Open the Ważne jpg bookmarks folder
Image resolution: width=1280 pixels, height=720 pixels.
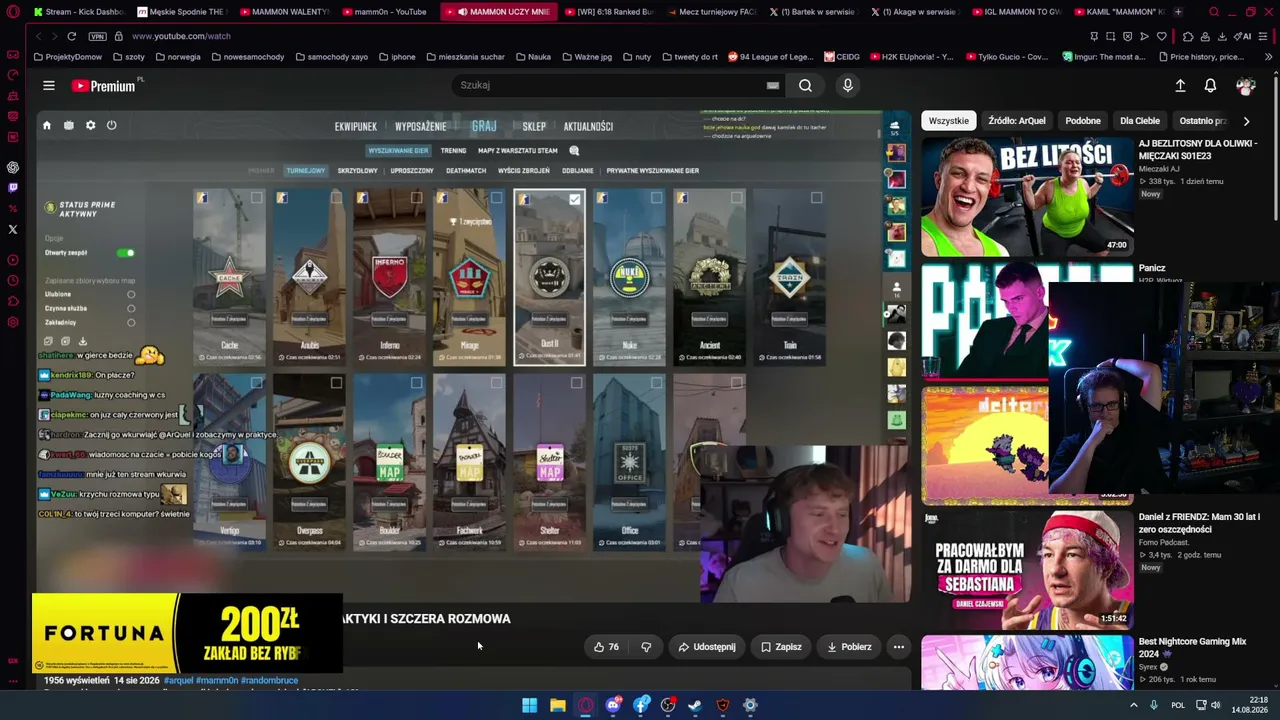(586, 57)
